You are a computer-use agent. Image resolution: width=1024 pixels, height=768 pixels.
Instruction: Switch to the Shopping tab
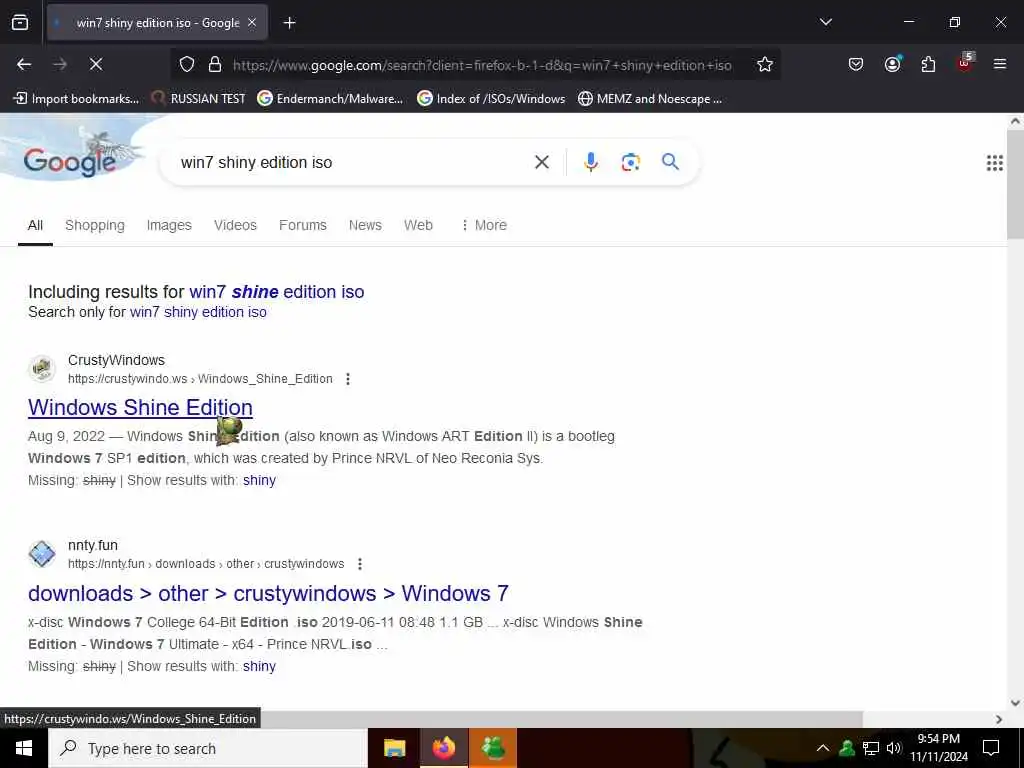pyautogui.click(x=95, y=225)
